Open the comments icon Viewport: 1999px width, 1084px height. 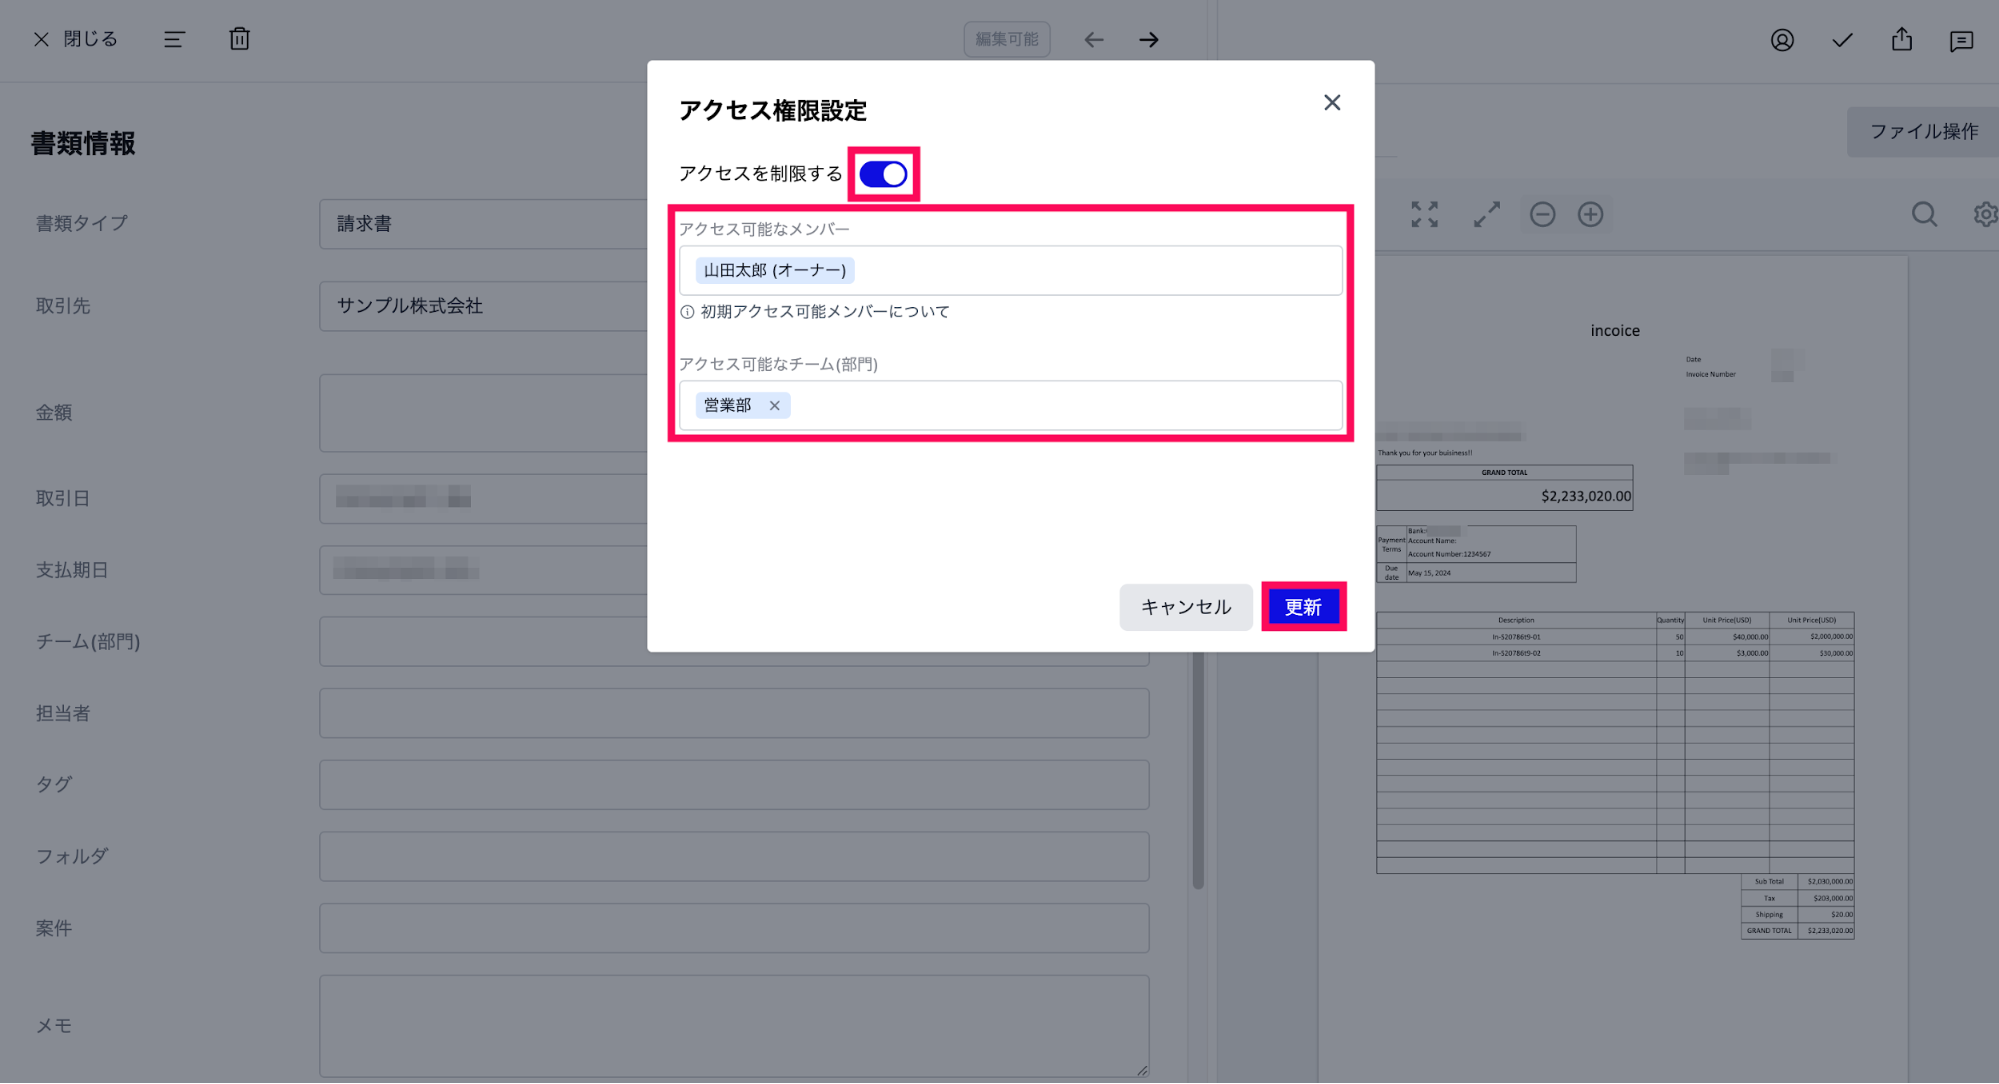(x=1961, y=40)
